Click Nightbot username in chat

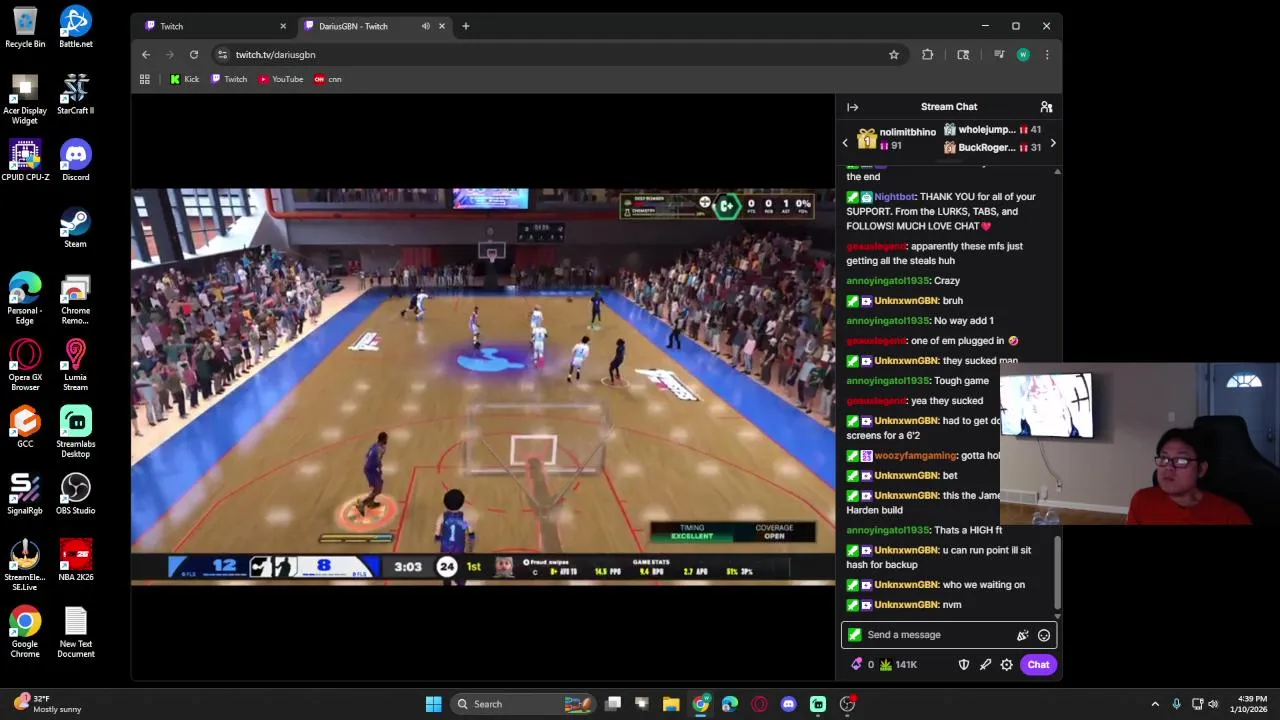(894, 197)
